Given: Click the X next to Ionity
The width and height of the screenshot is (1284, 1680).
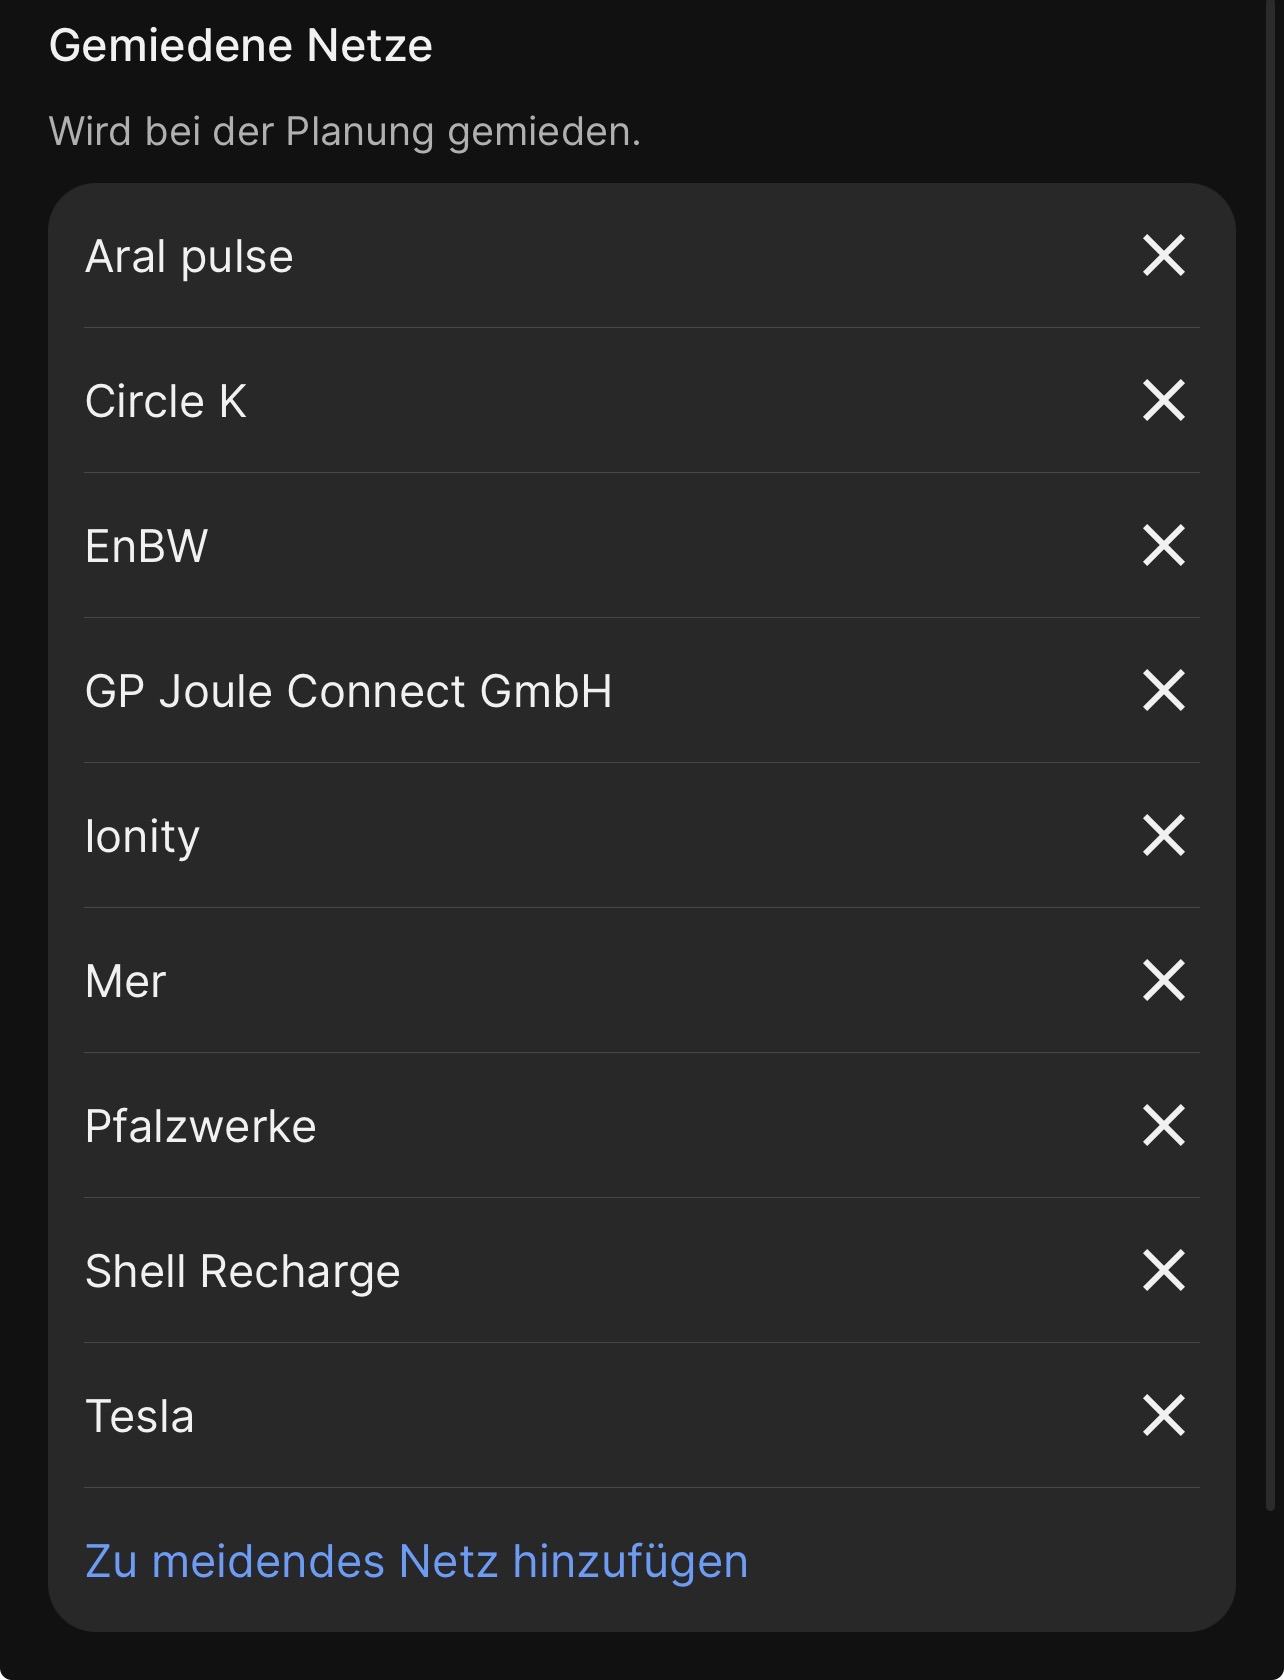Looking at the screenshot, I should [x=1163, y=836].
